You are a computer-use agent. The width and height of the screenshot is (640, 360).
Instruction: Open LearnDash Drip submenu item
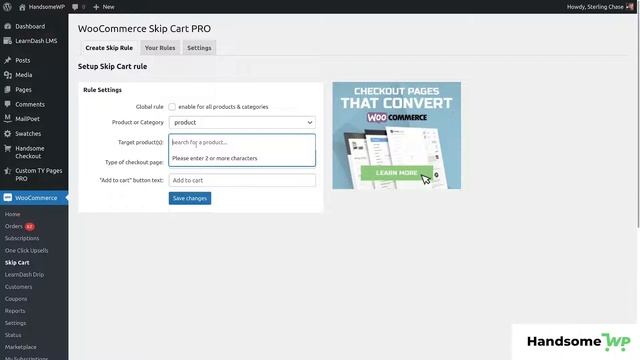(24, 275)
